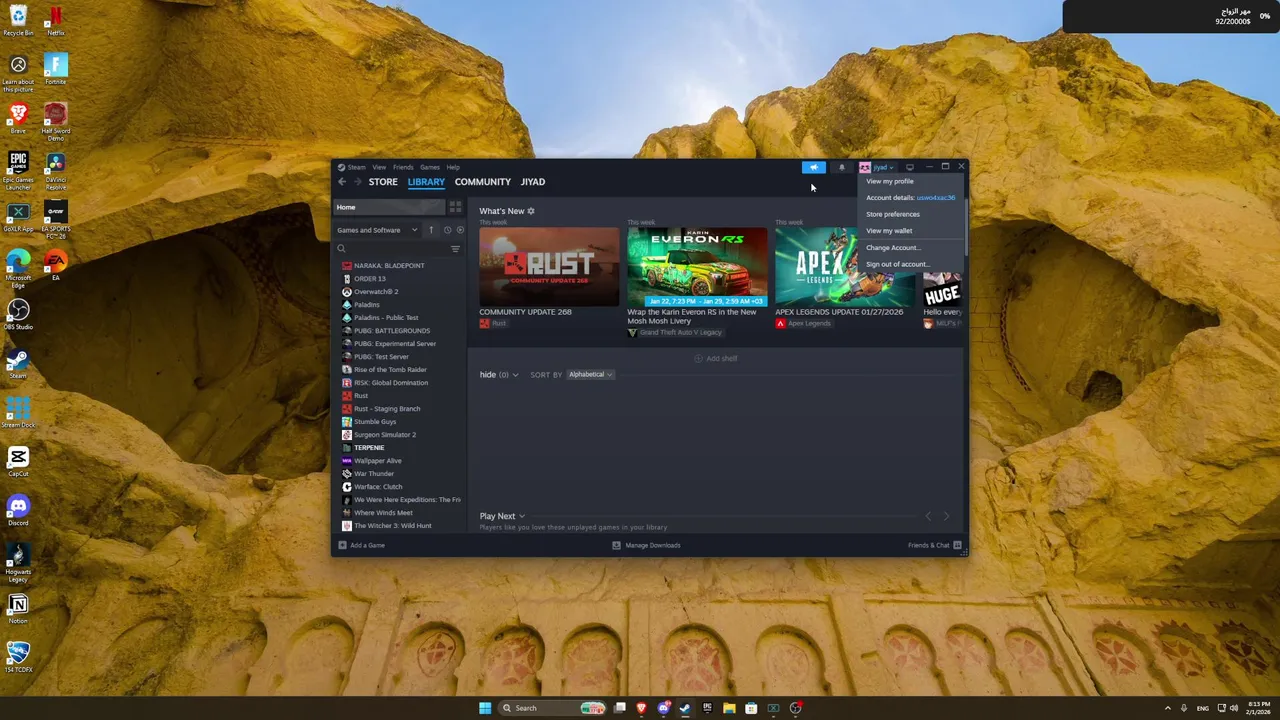Open OBS Studio desktop icon
The height and width of the screenshot is (720, 1280).
pyautogui.click(x=18, y=315)
